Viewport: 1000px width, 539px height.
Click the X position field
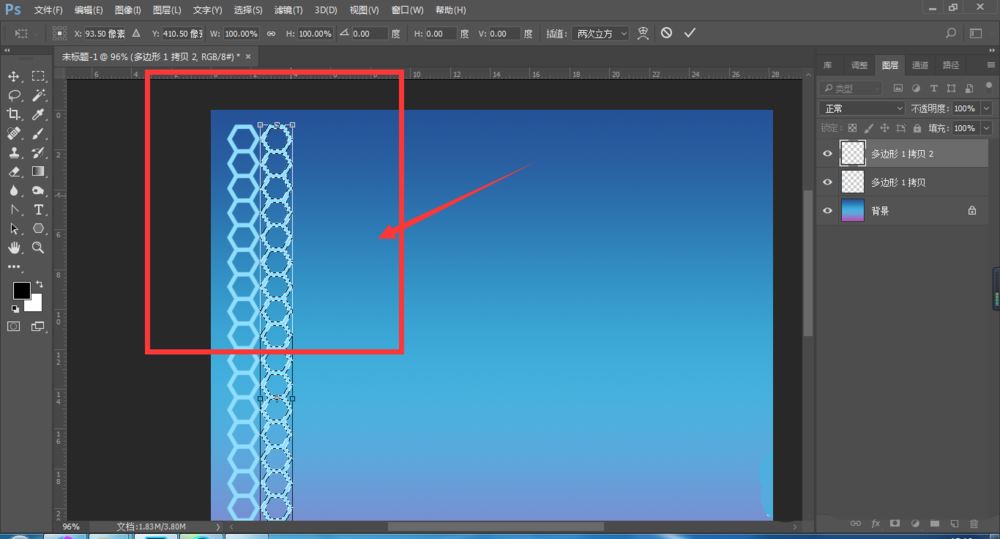(105, 34)
